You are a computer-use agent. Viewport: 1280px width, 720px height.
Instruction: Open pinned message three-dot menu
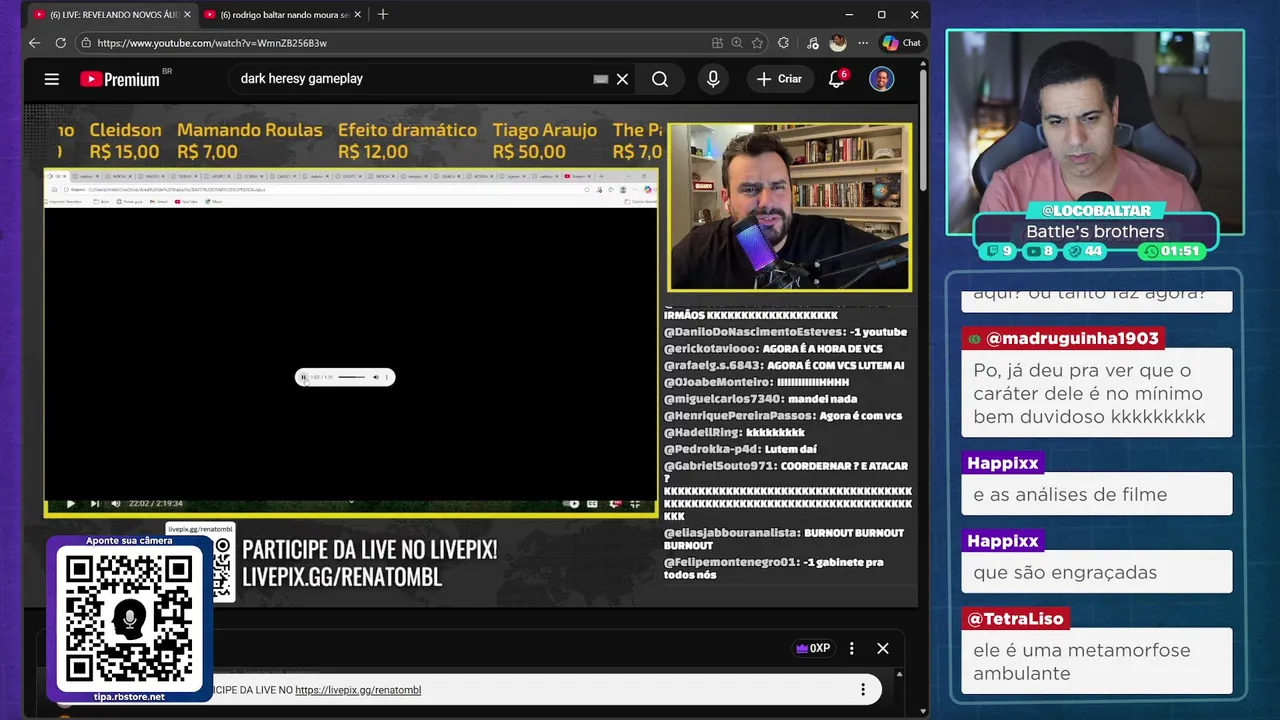863,690
